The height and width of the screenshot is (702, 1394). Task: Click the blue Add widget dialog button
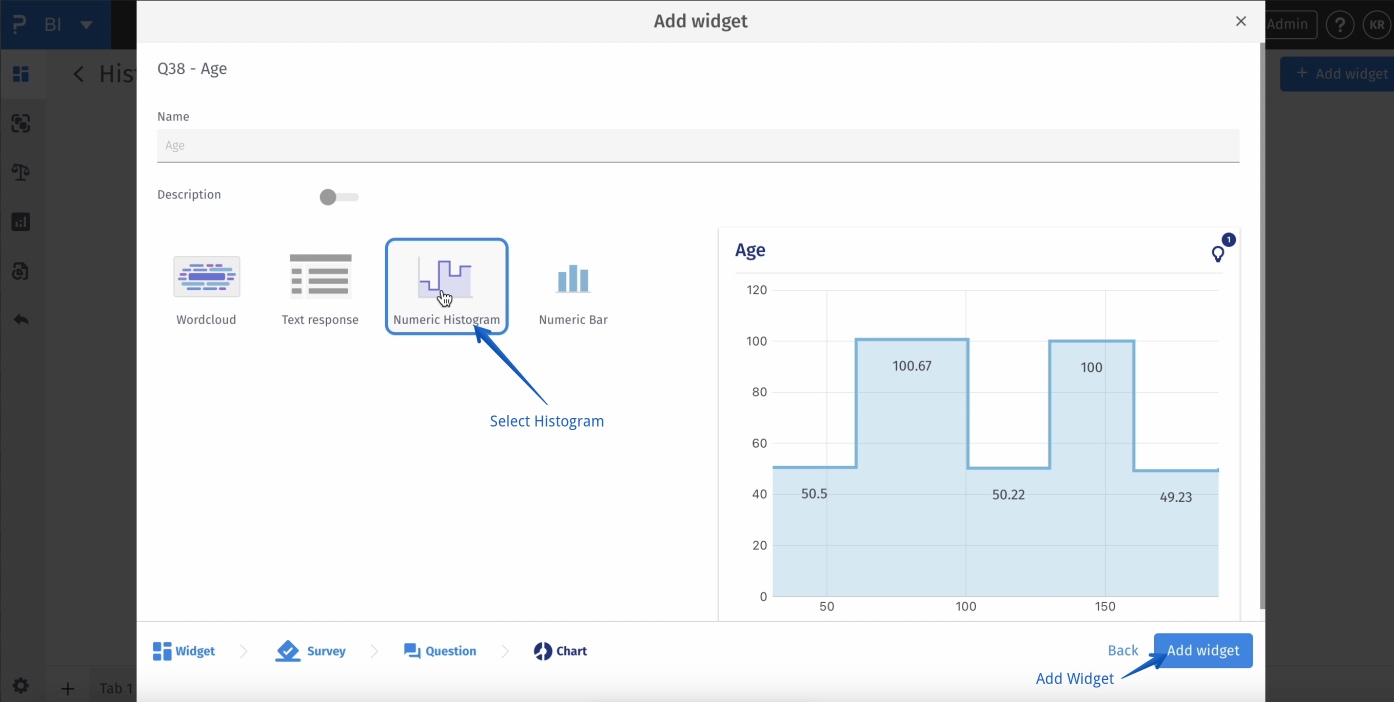click(x=1203, y=650)
